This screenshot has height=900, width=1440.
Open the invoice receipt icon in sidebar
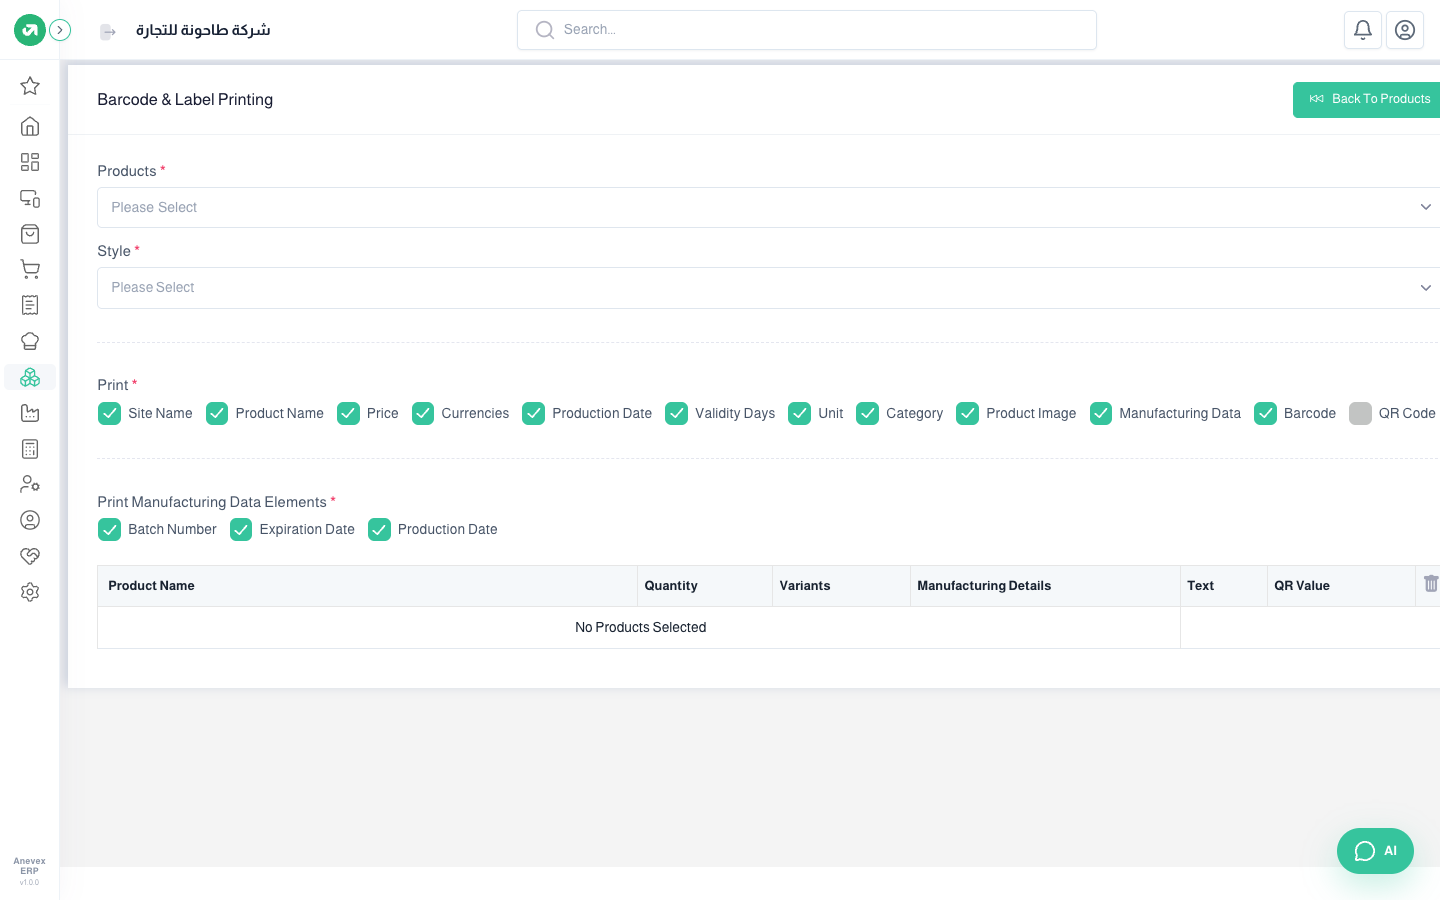click(x=30, y=305)
